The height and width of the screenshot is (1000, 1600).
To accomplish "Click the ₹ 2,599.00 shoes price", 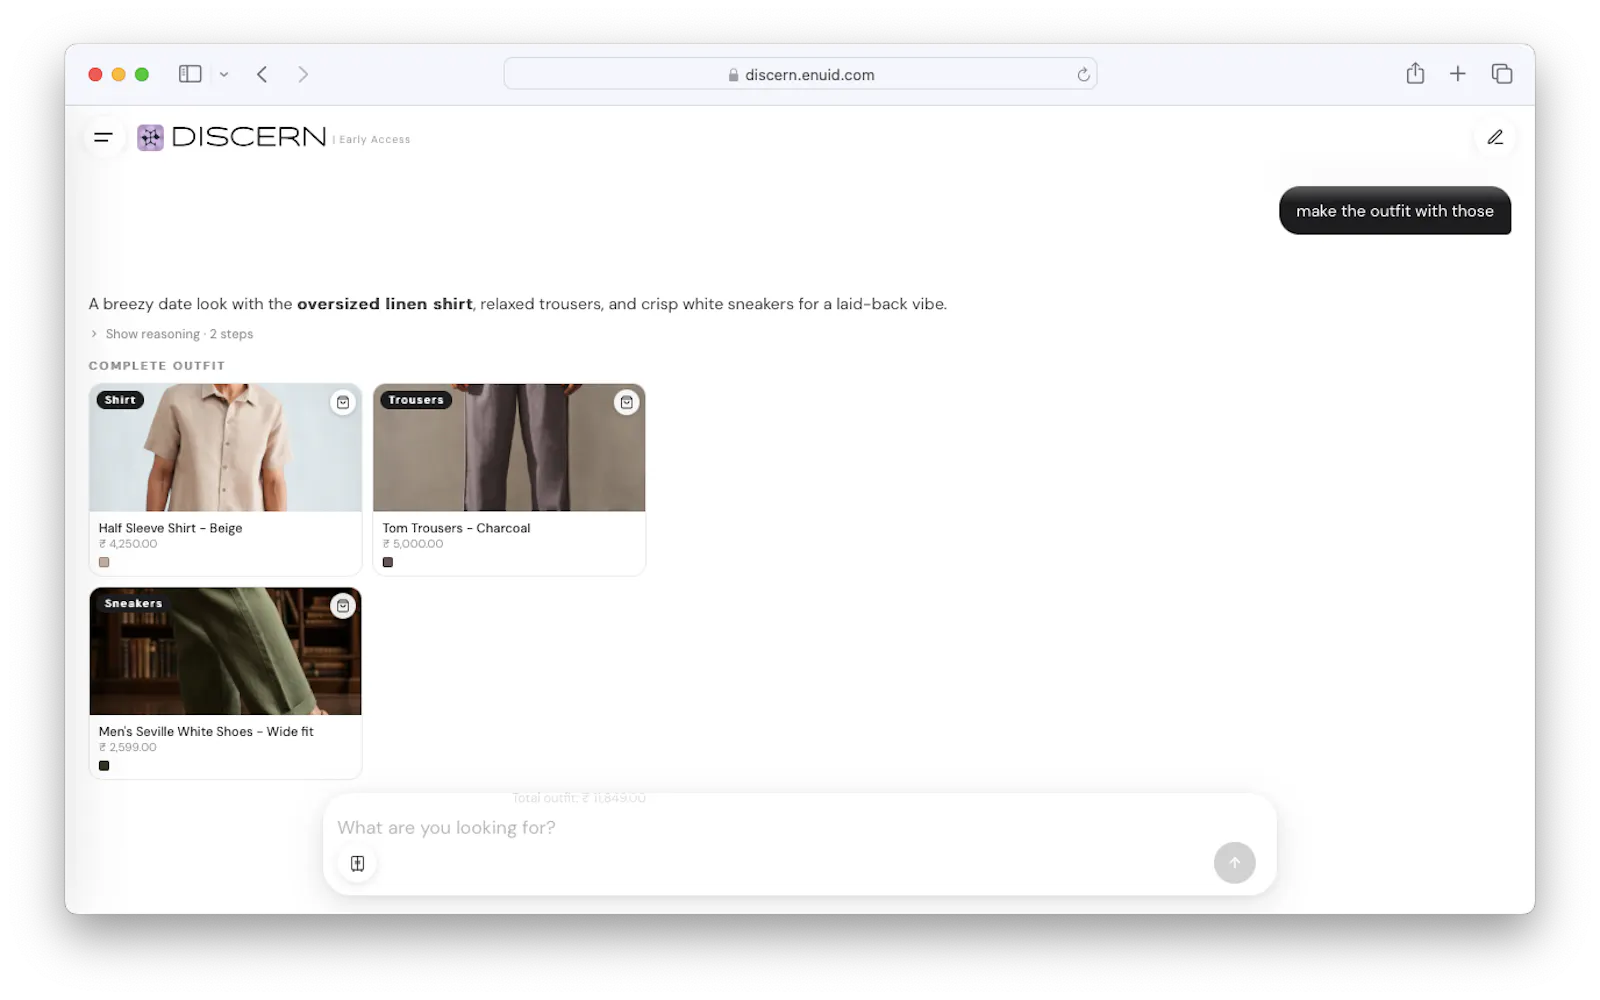I will pos(128,748).
